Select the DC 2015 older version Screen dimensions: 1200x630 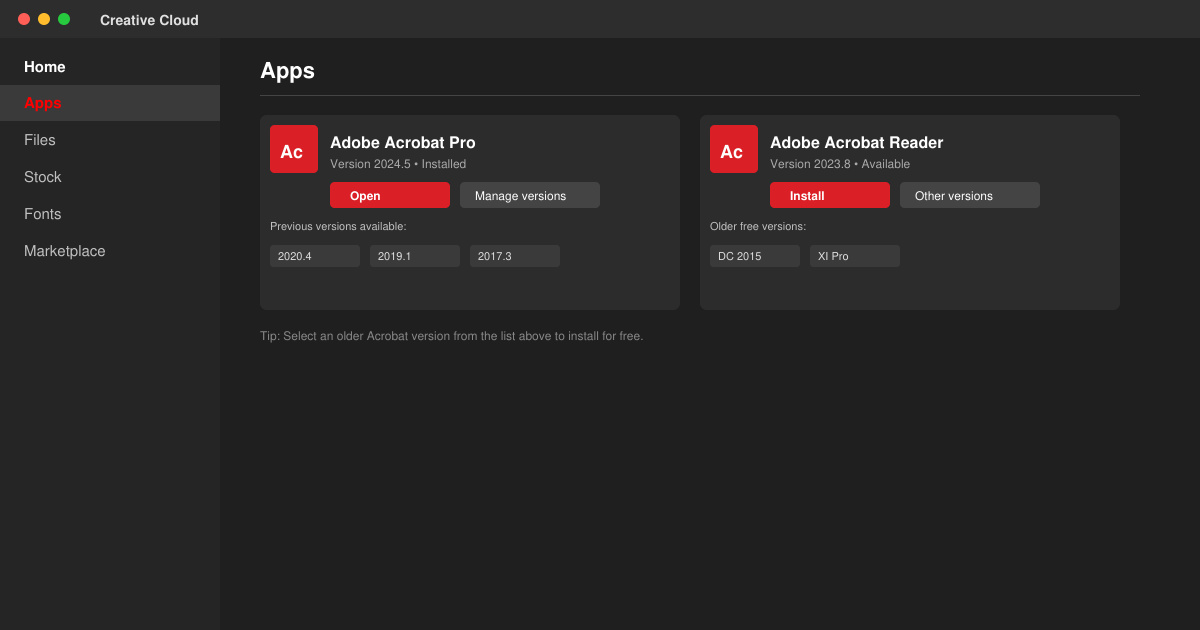tap(755, 256)
